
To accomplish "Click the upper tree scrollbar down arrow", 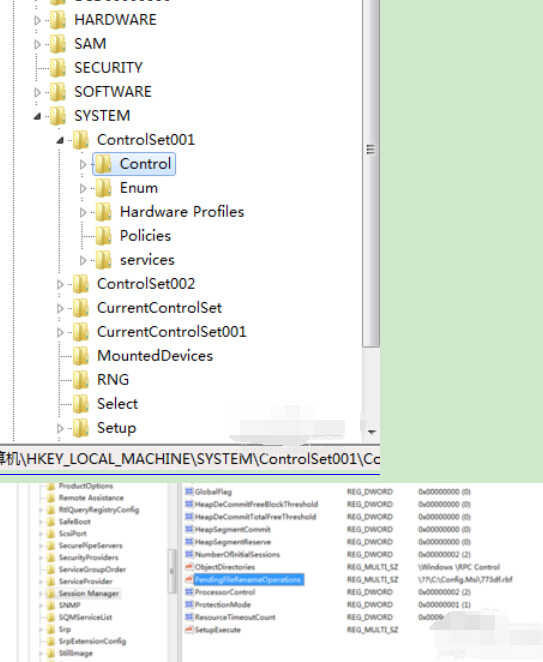I will click(372, 432).
